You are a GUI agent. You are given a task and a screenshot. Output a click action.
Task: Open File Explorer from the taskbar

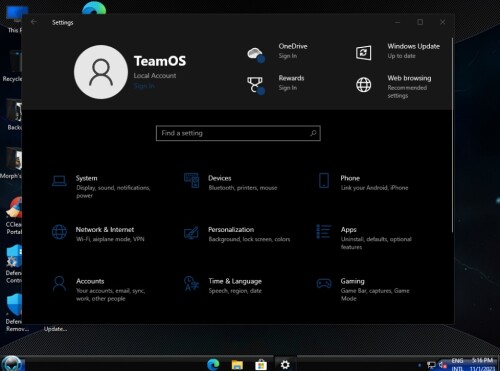(237, 365)
